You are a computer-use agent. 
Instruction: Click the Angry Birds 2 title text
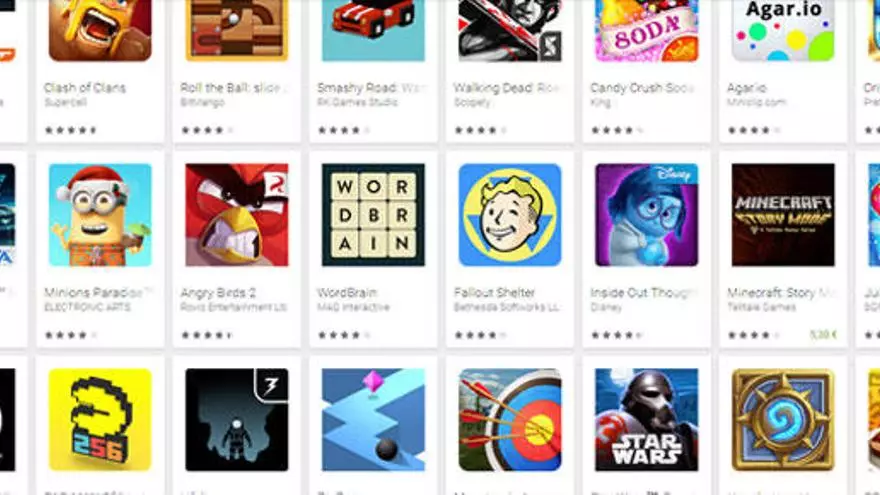[218, 292]
